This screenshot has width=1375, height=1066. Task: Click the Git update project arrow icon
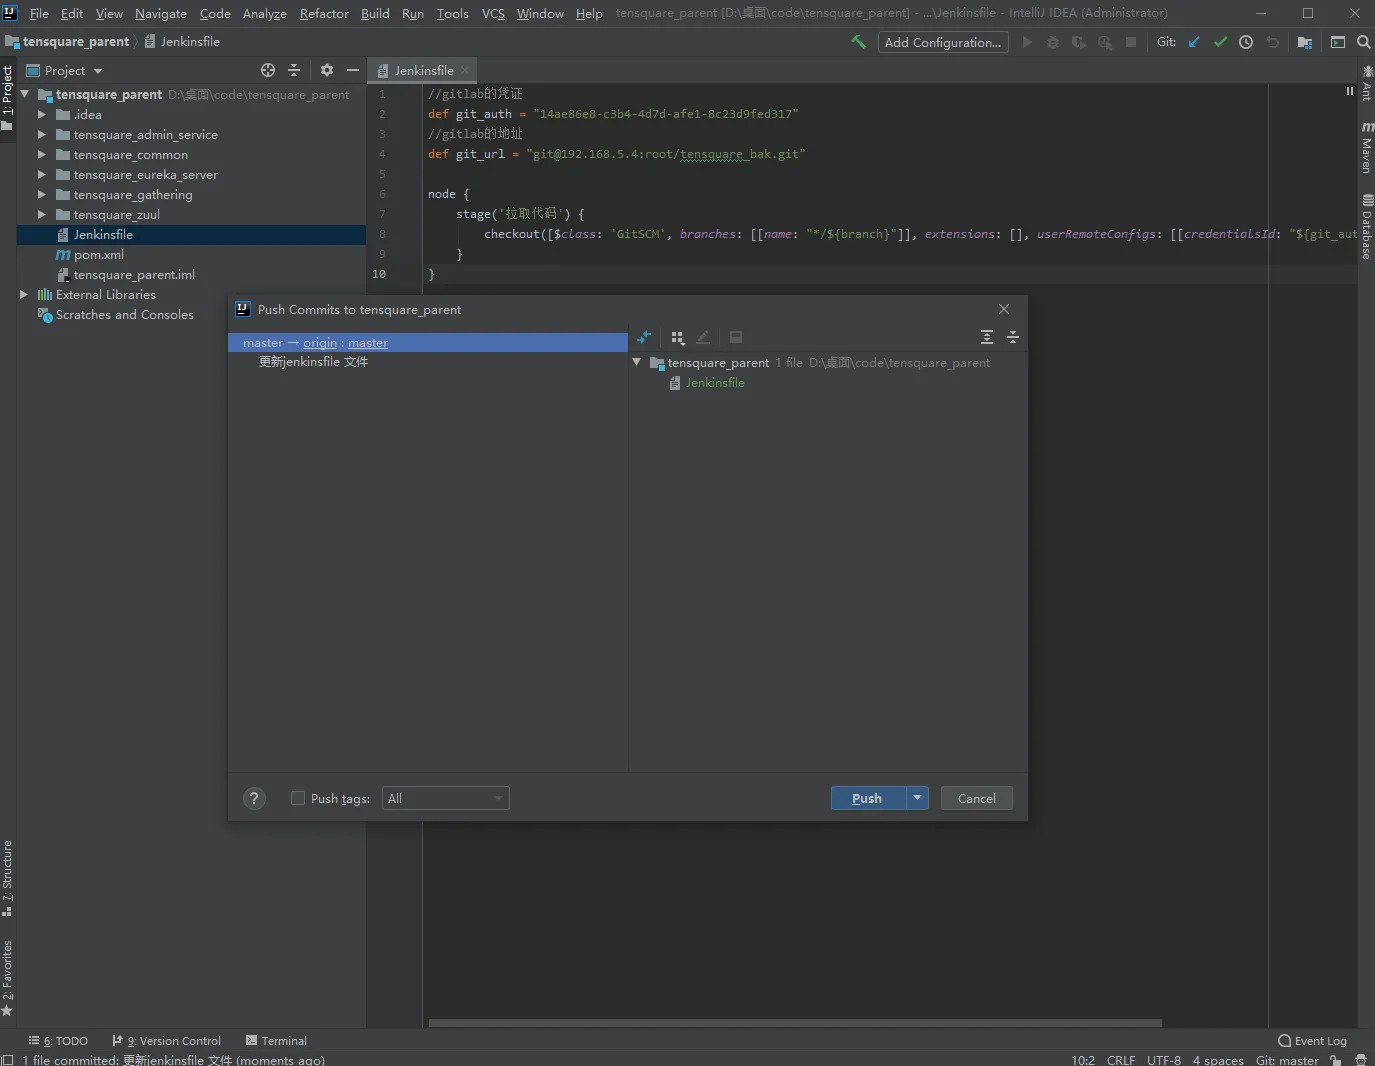point(1194,42)
